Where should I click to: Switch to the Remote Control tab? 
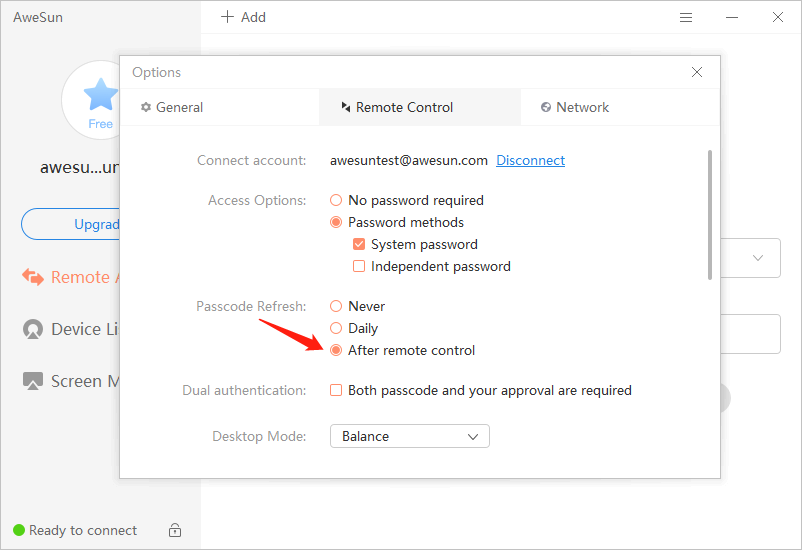coord(420,107)
